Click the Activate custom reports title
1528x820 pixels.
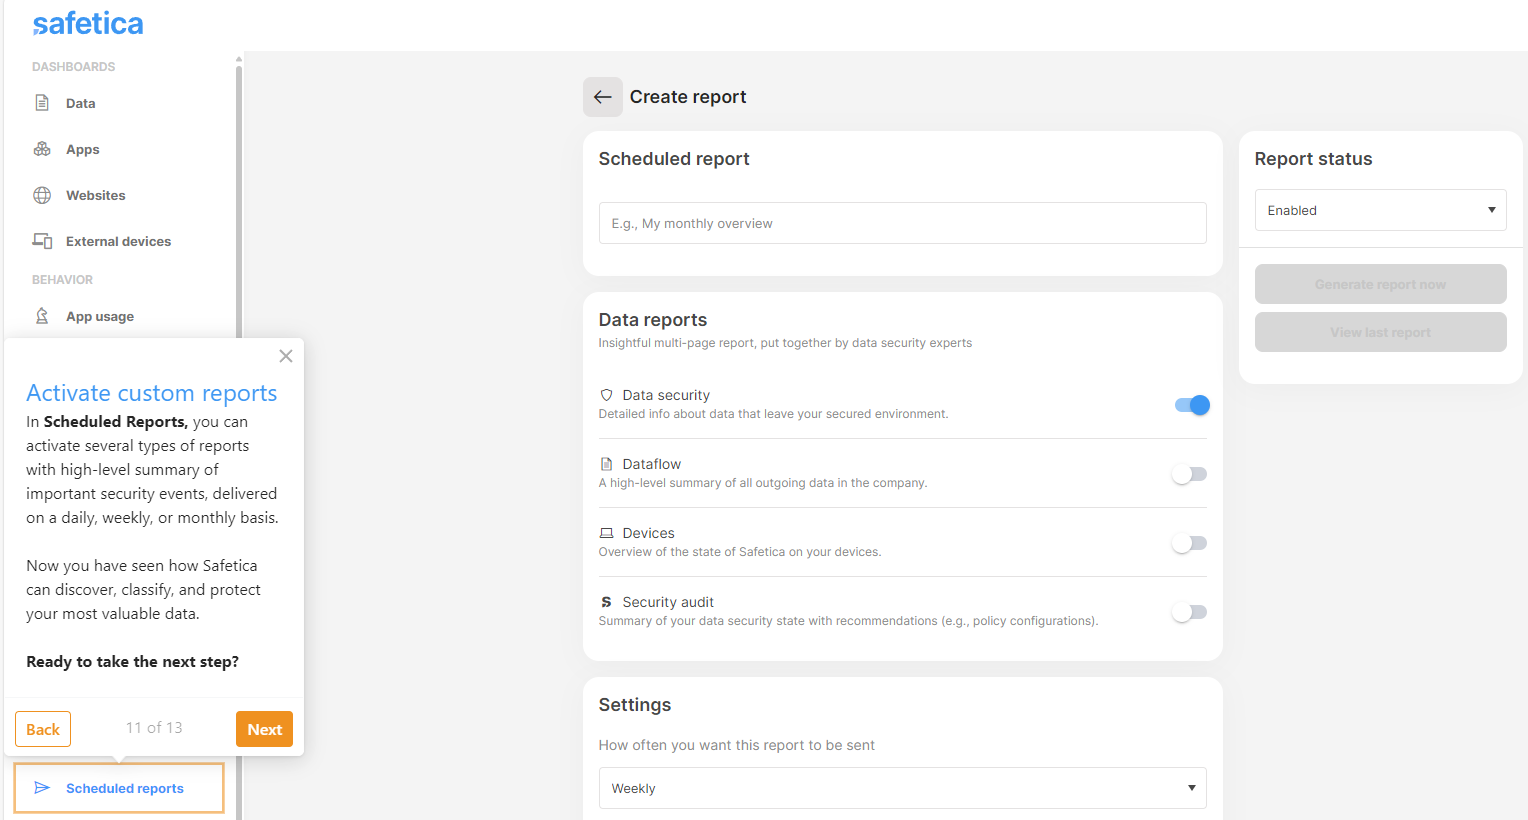pyautogui.click(x=152, y=393)
